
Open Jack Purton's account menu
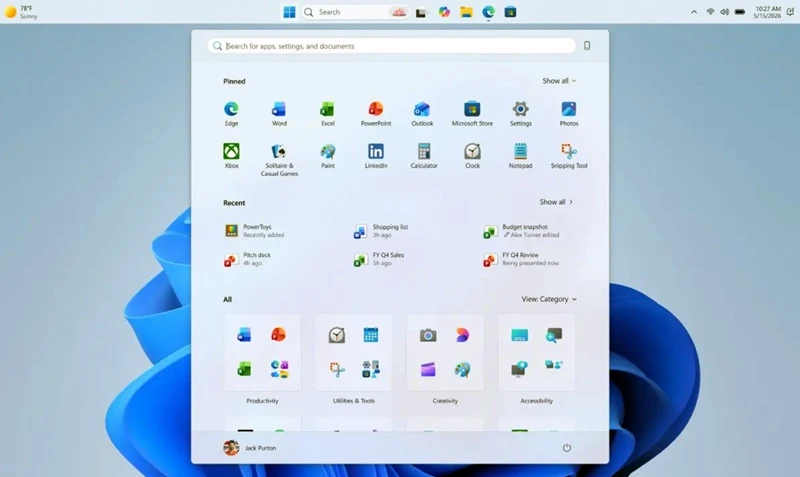coord(249,448)
